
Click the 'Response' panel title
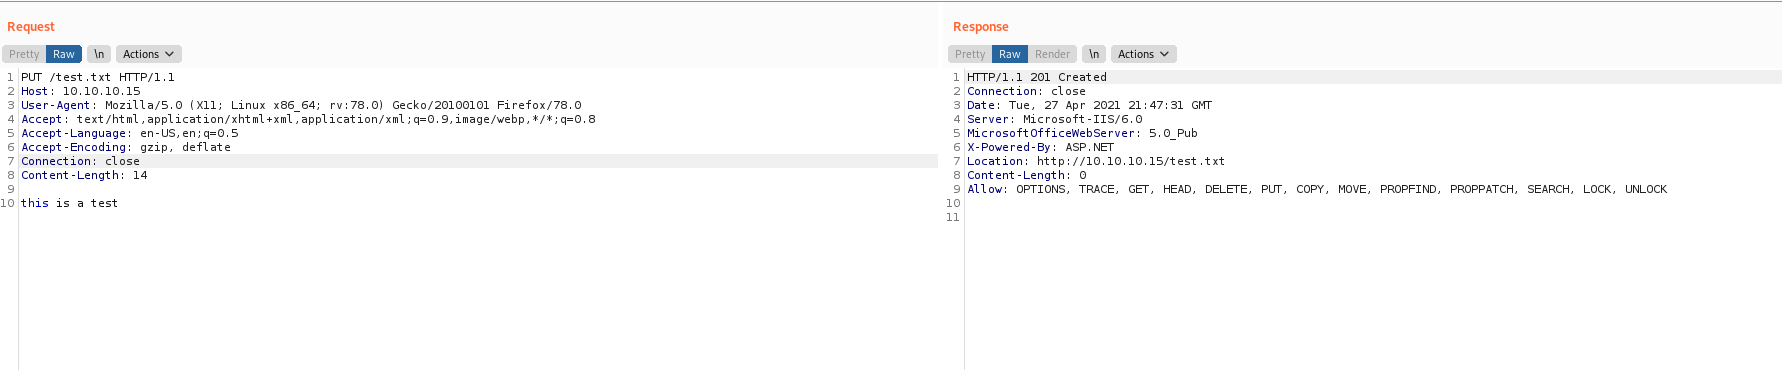(x=981, y=27)
